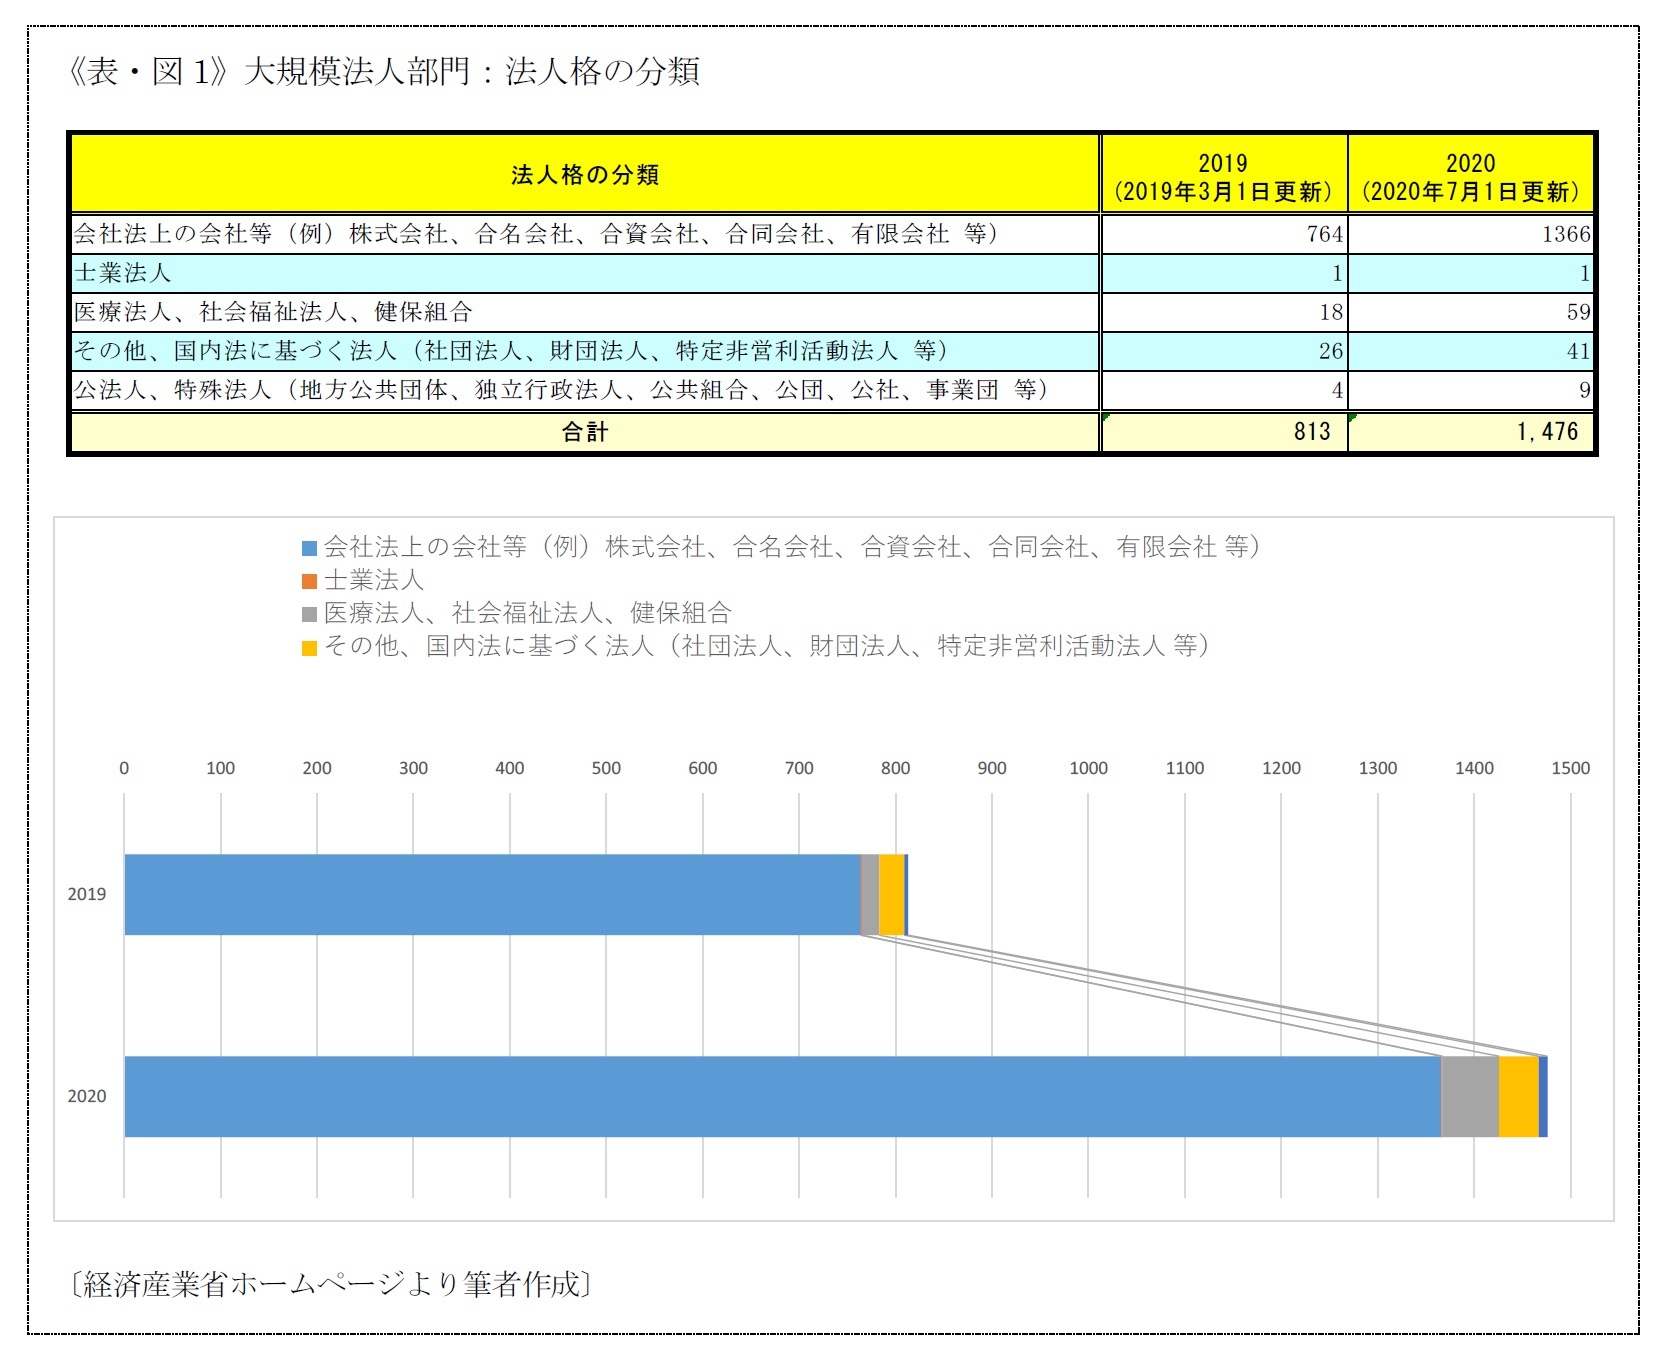Select the 士業法人 row in the table

[400, 272]
